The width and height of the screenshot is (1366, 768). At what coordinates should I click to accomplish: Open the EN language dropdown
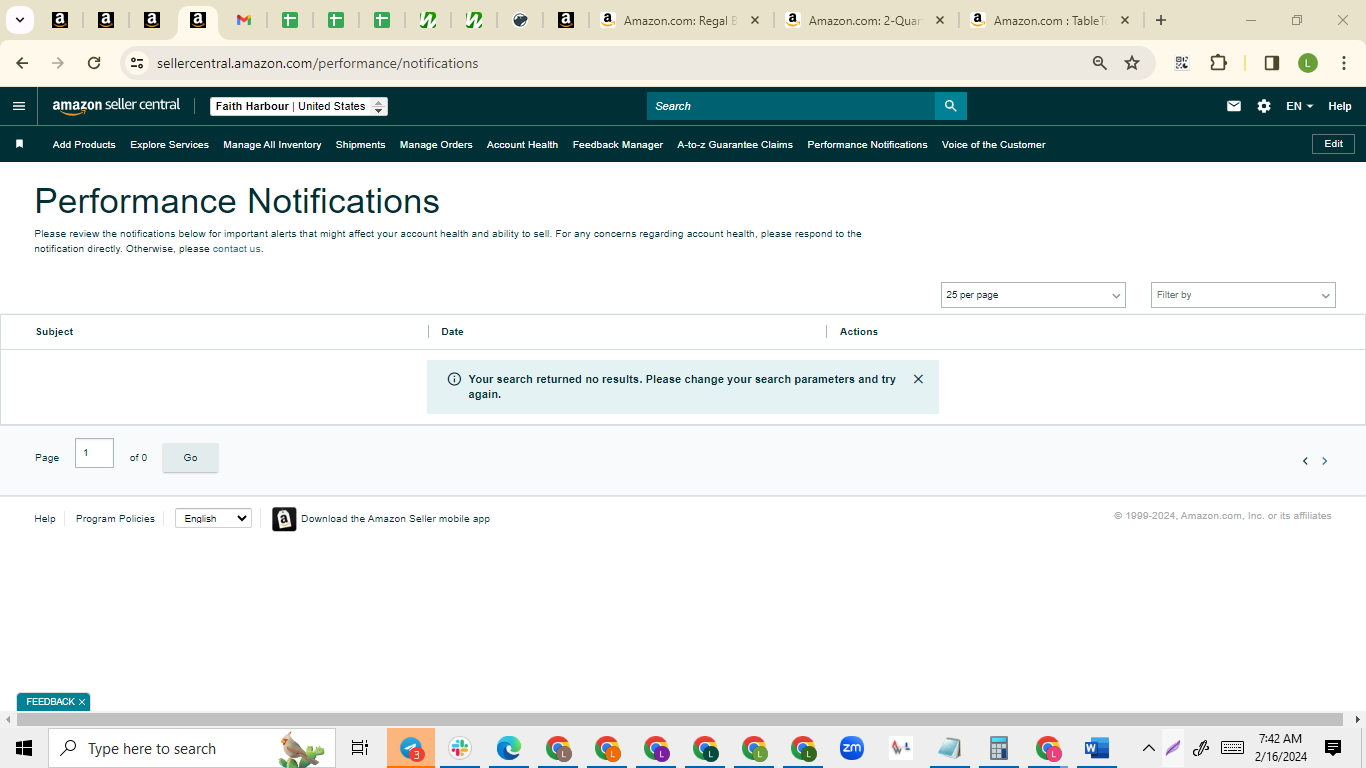[x=1299, y=106]
